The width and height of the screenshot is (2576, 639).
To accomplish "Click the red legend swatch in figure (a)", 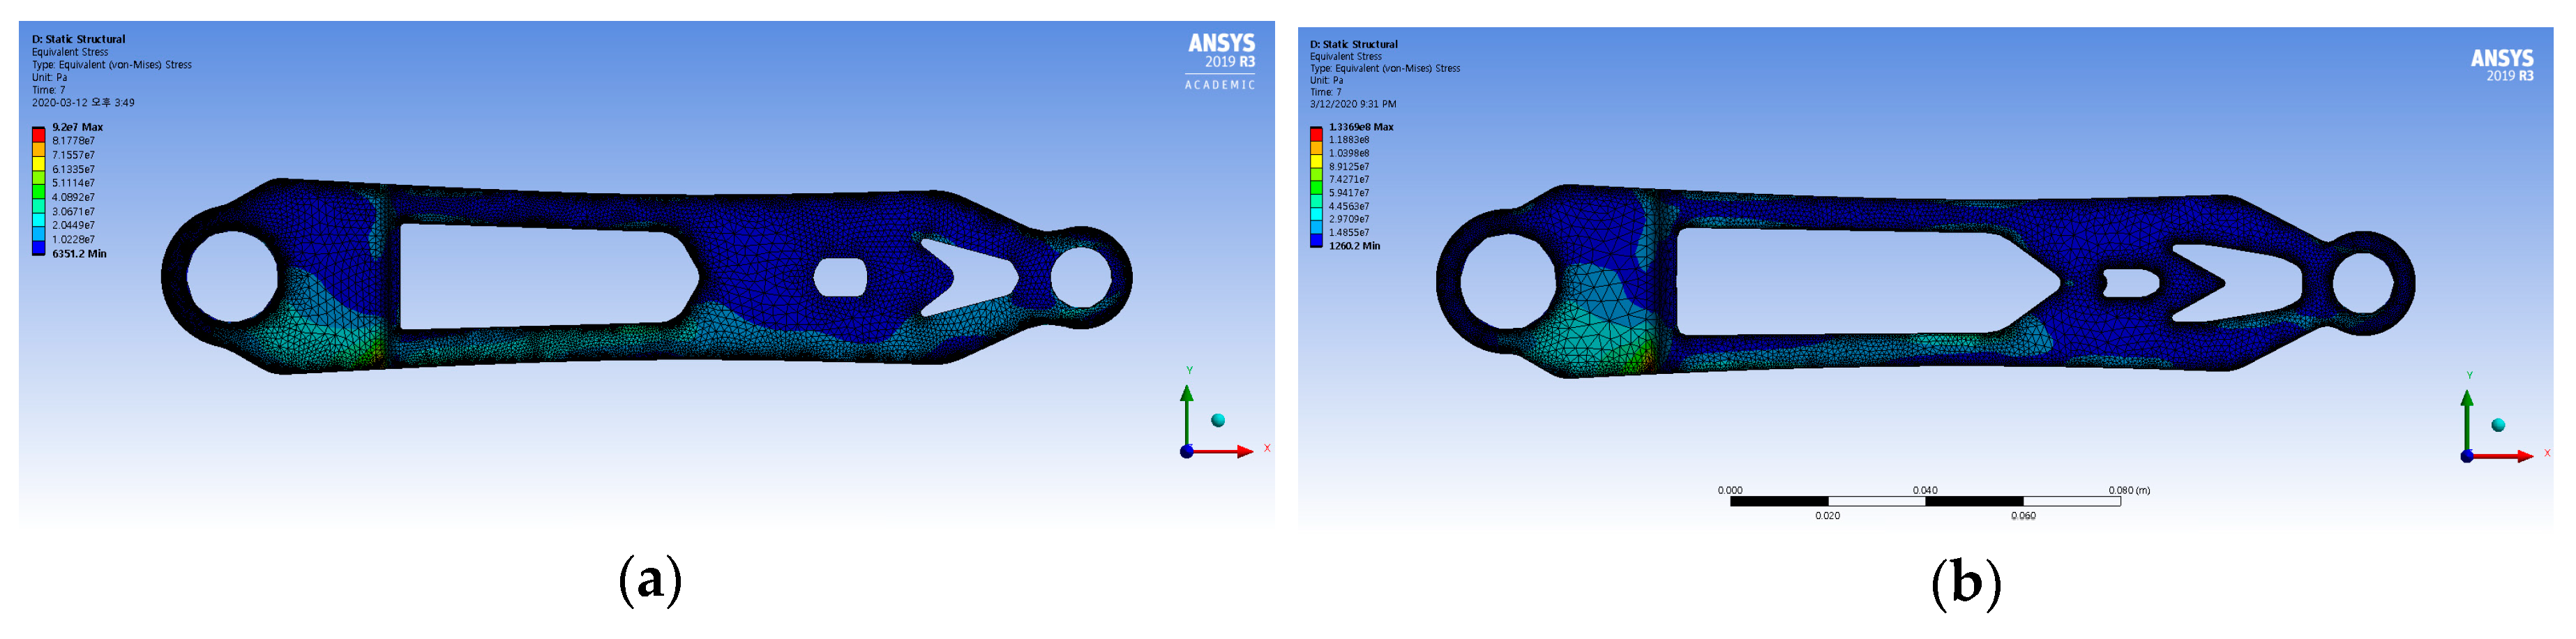I will point(38,134).
